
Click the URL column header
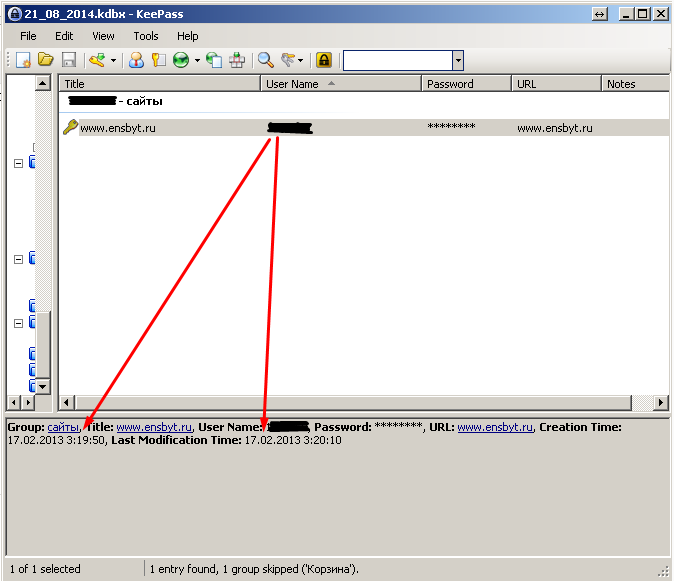[556, 84]
